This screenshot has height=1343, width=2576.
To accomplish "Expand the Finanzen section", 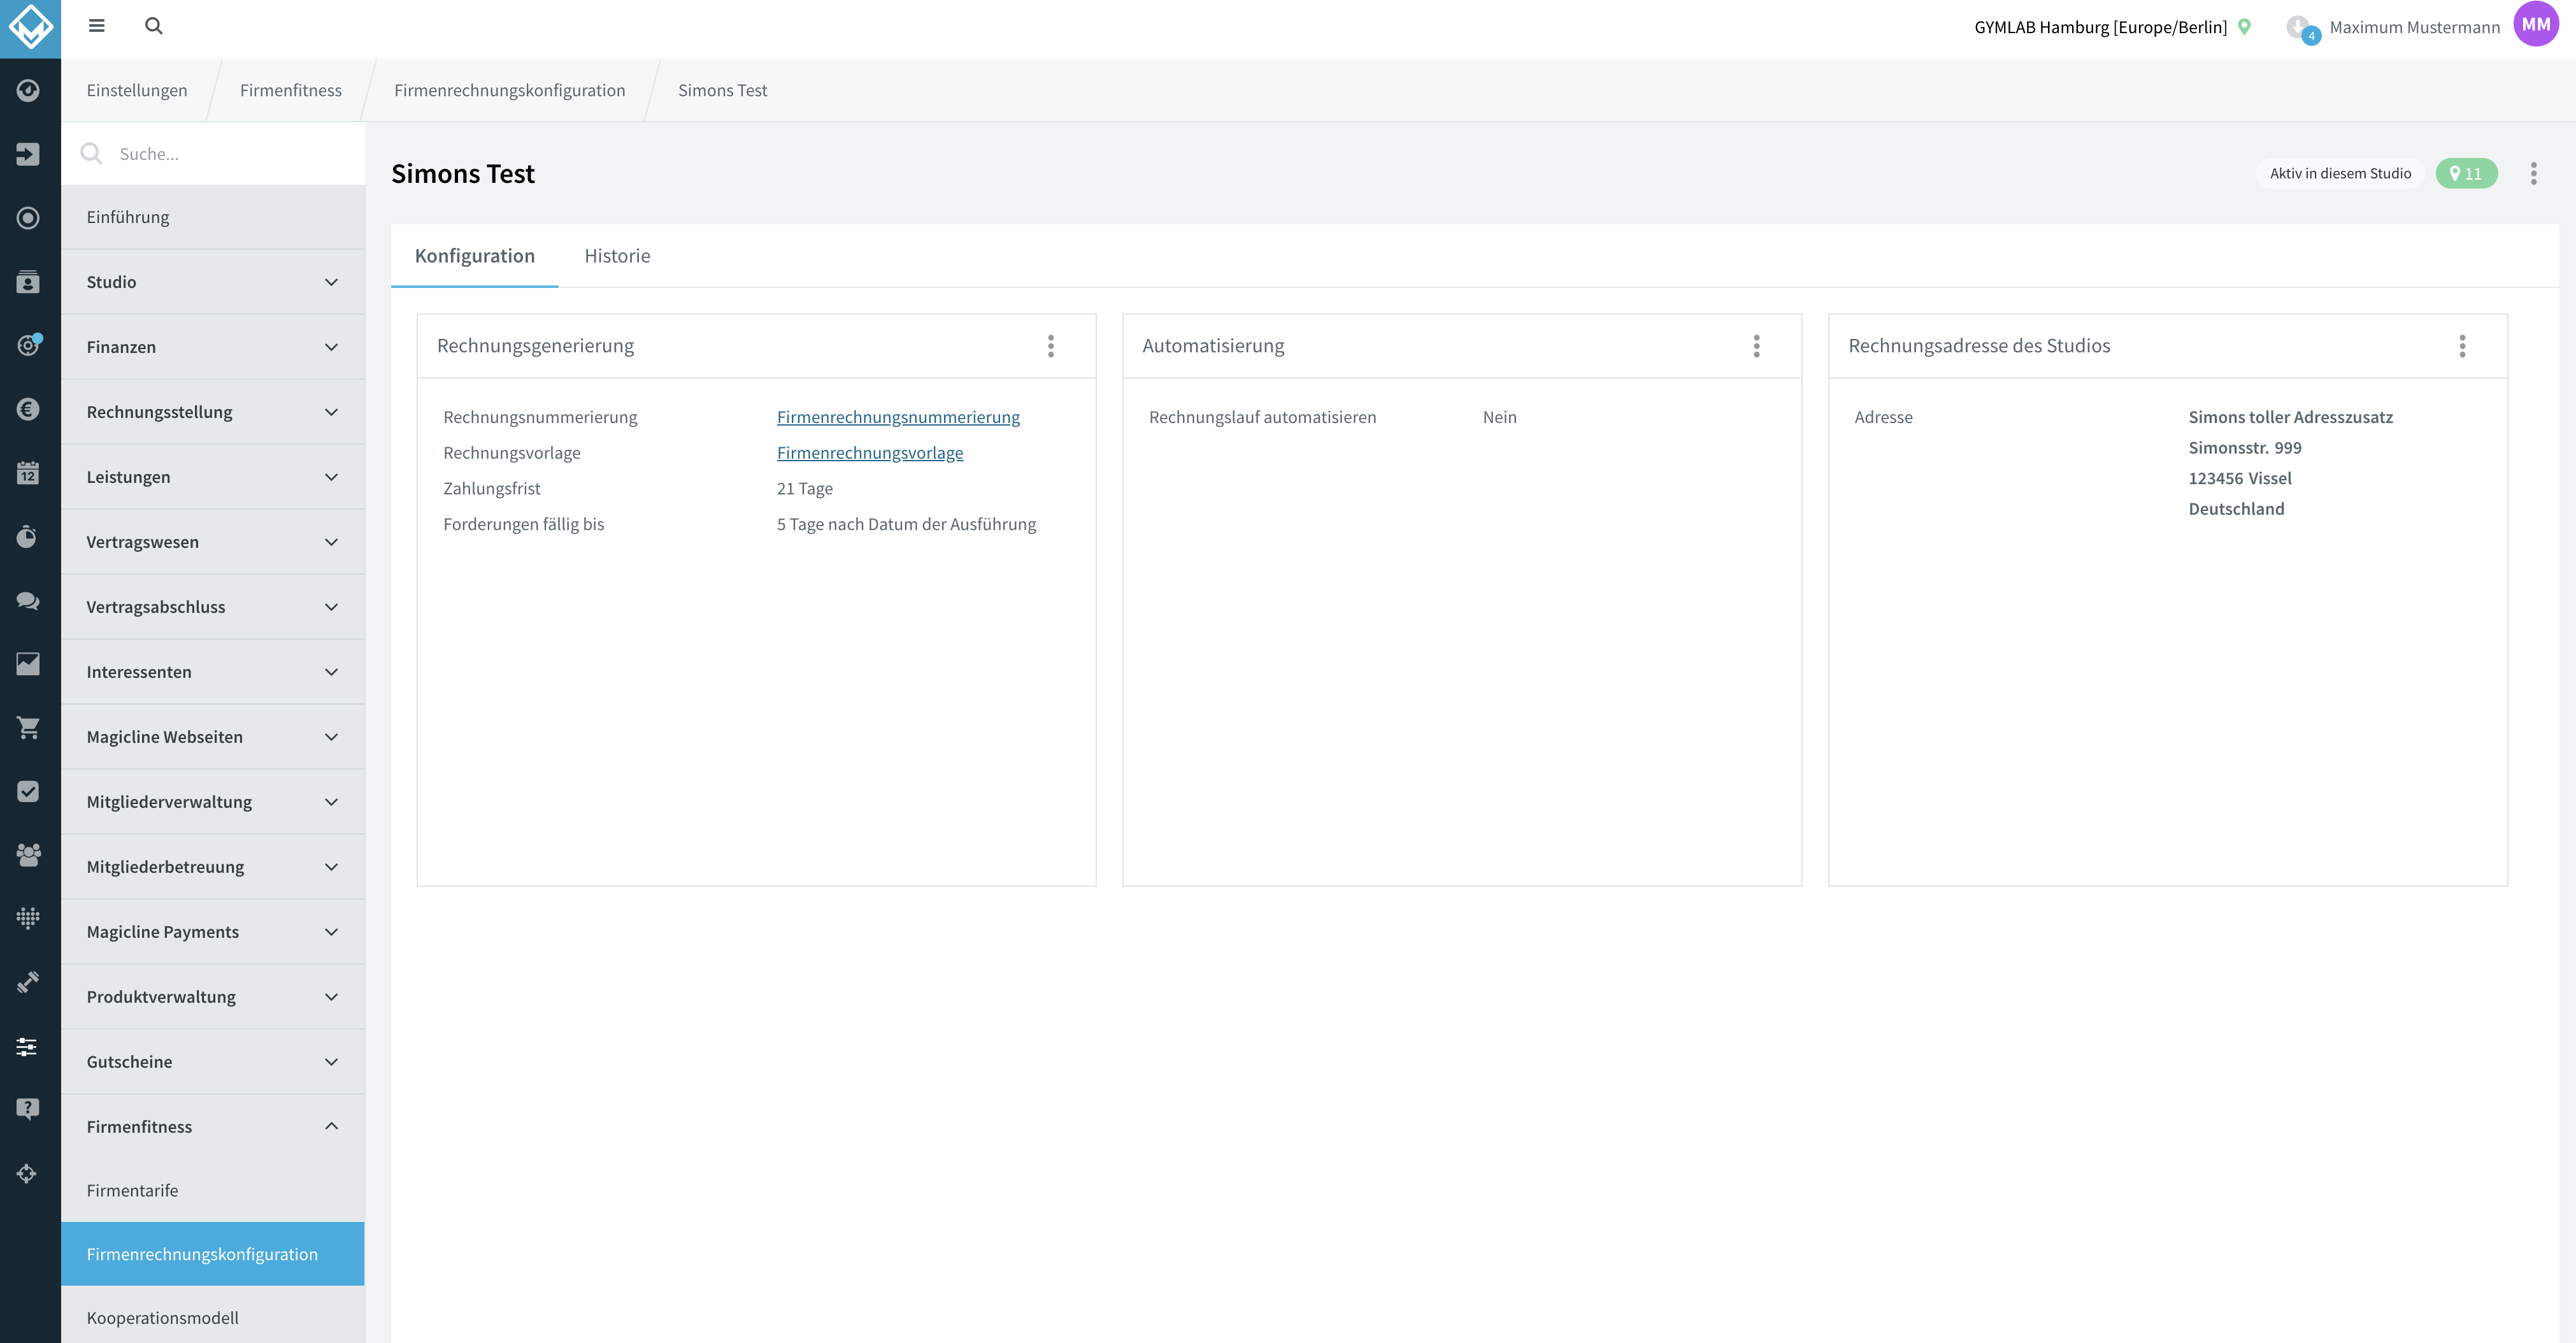I will [213, 347].
